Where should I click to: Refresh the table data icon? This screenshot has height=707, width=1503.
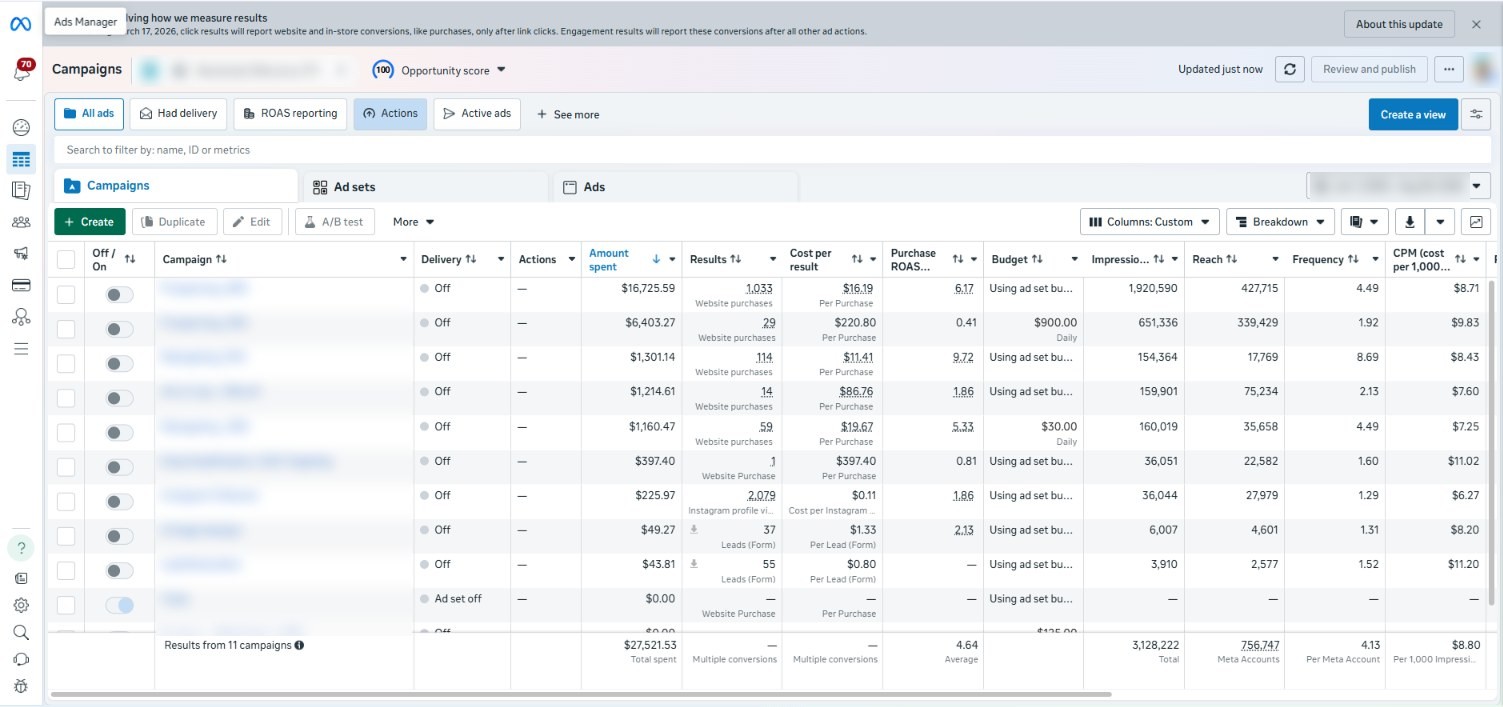(1290, 69)
